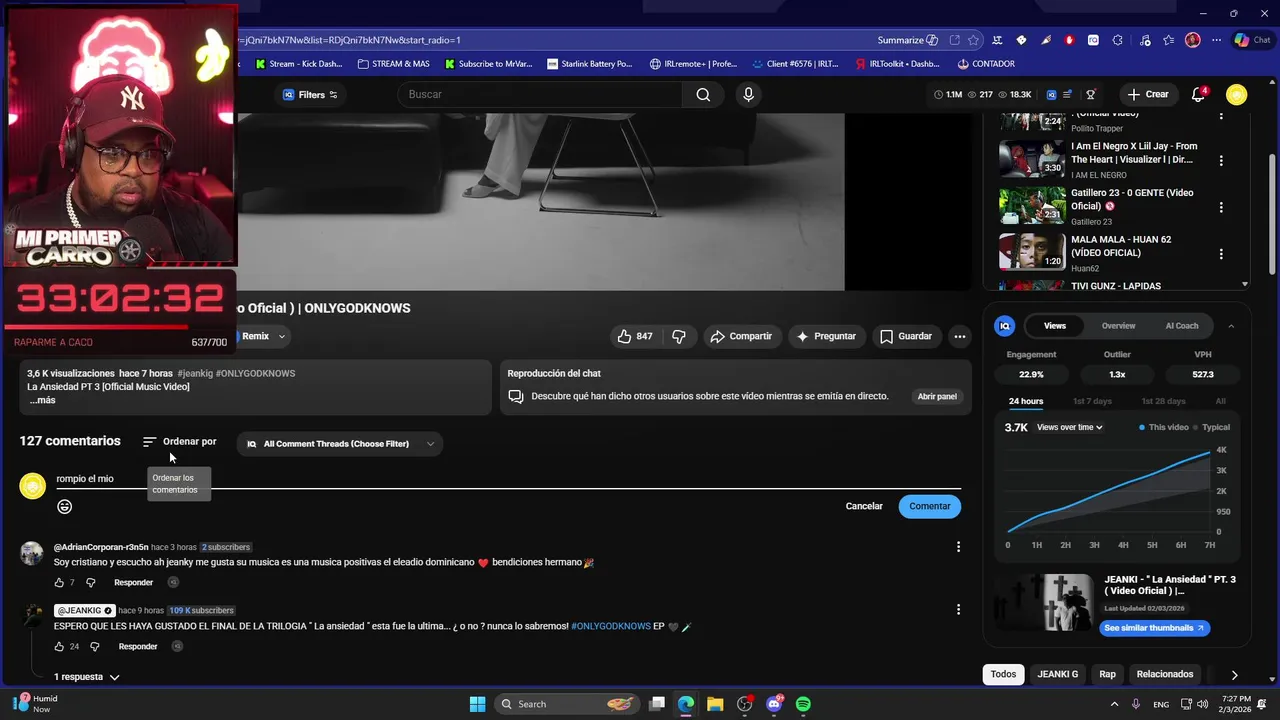Toggle This video legend in the chart
Screen dimensions: 1280x720
tap(1164, 427)
